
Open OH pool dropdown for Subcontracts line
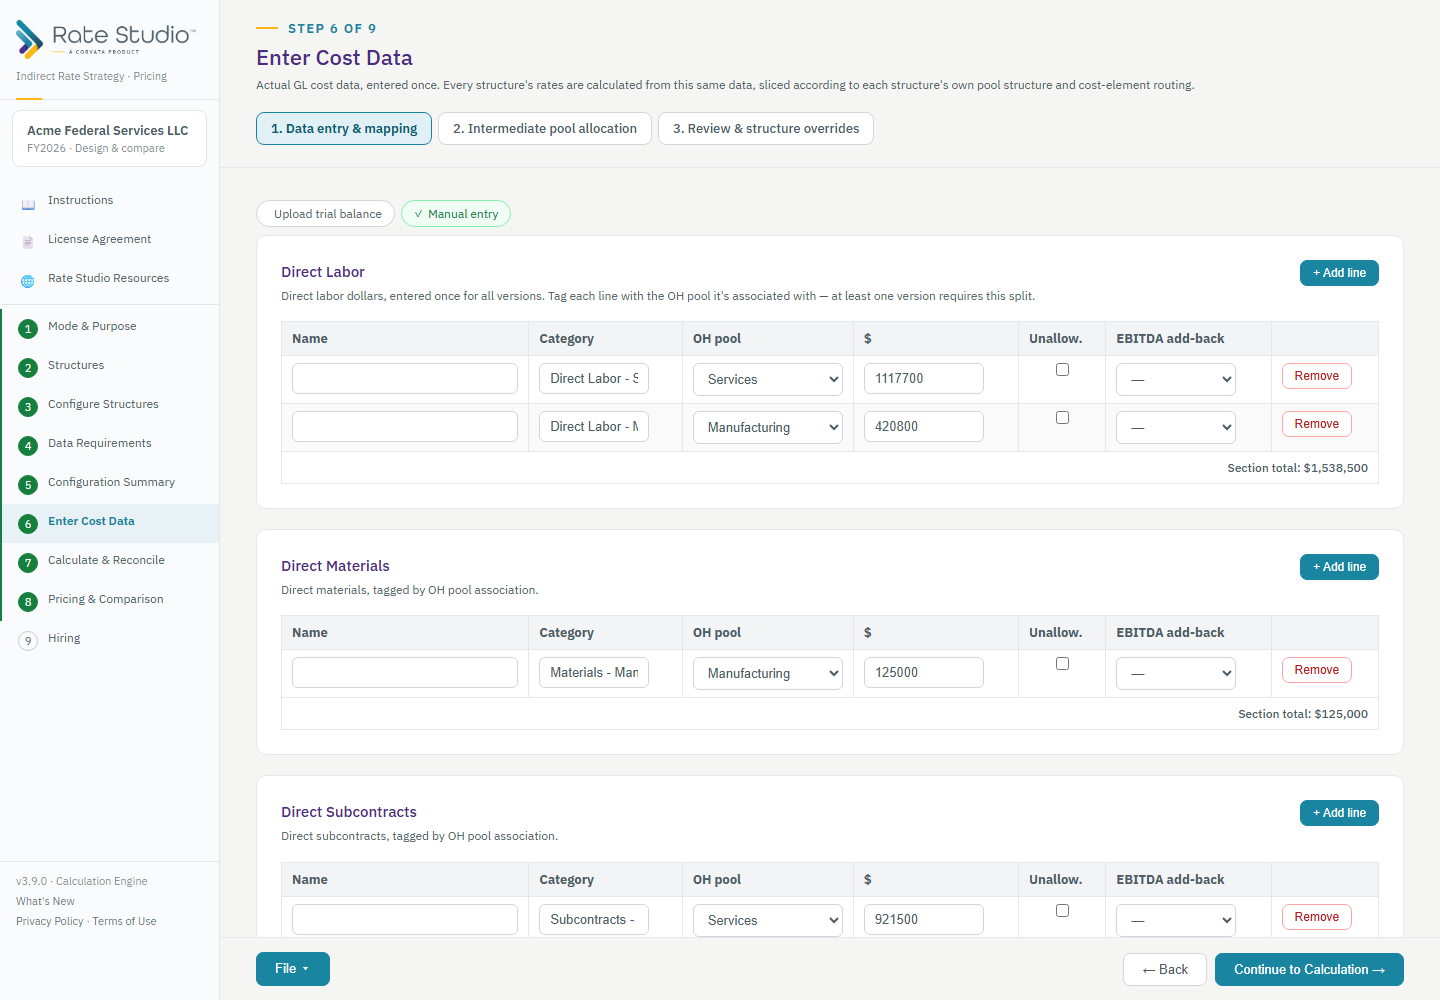coord(768,920)
